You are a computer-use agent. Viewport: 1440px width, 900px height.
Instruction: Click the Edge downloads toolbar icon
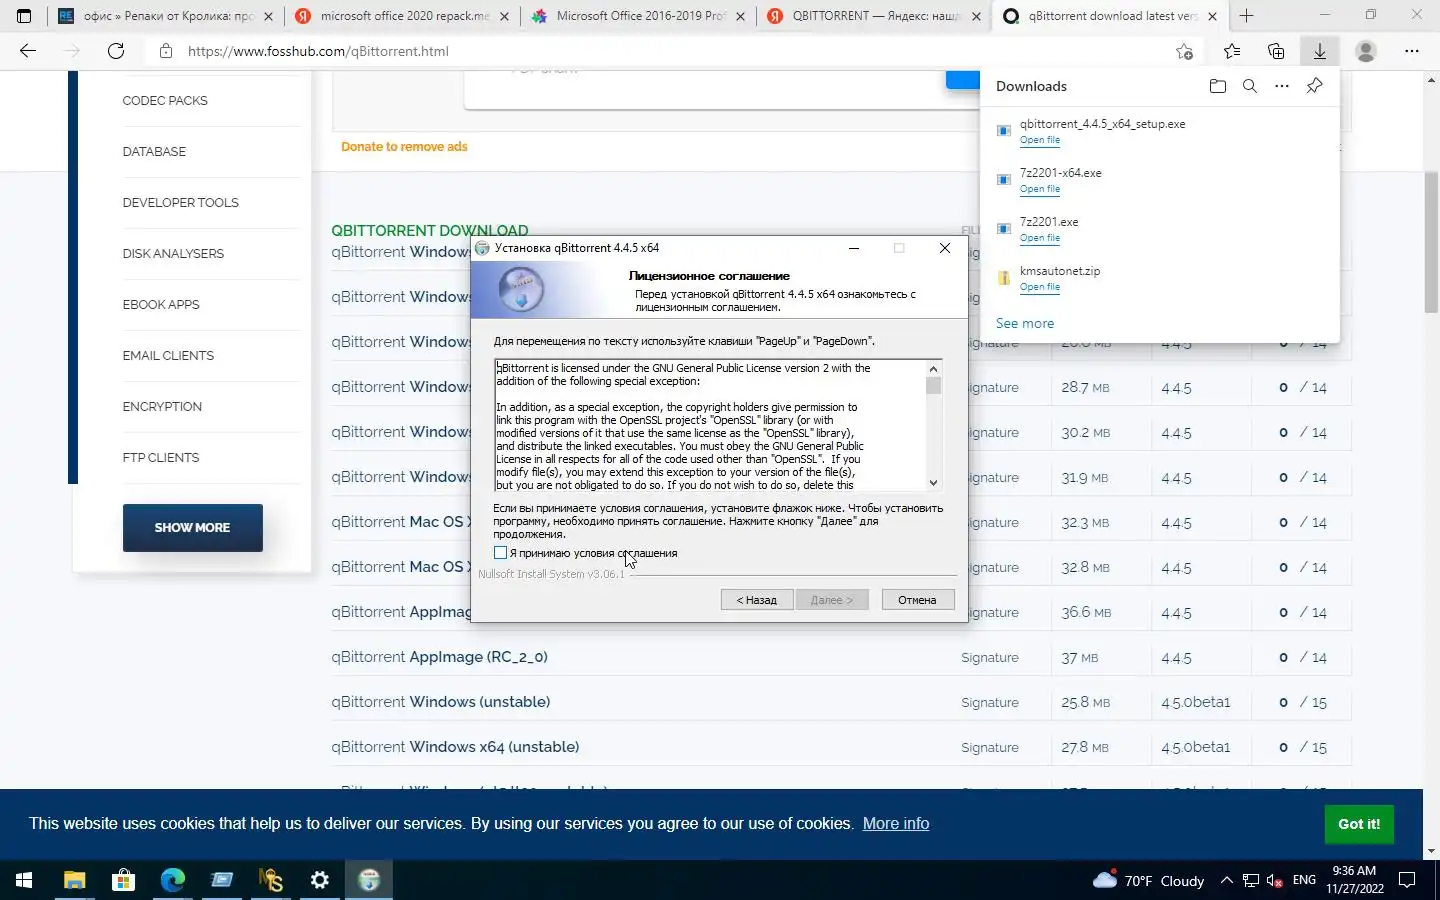click(x=1320, y=51)
